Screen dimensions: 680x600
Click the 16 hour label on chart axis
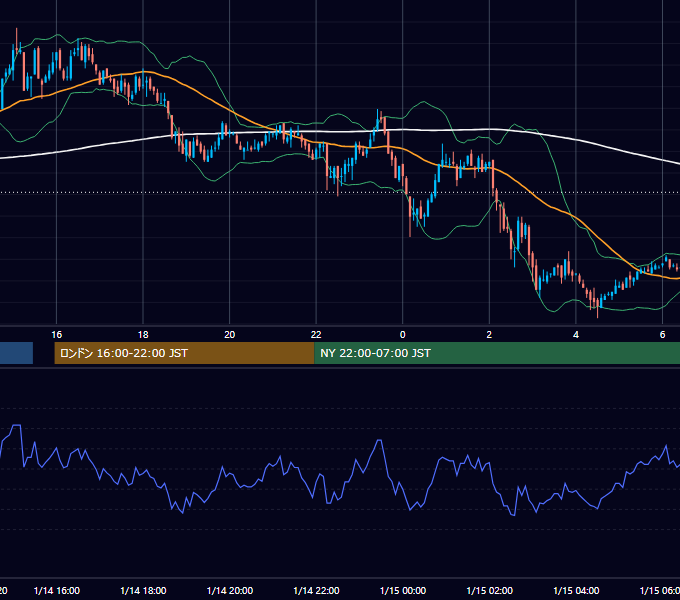tap(56, 335)
